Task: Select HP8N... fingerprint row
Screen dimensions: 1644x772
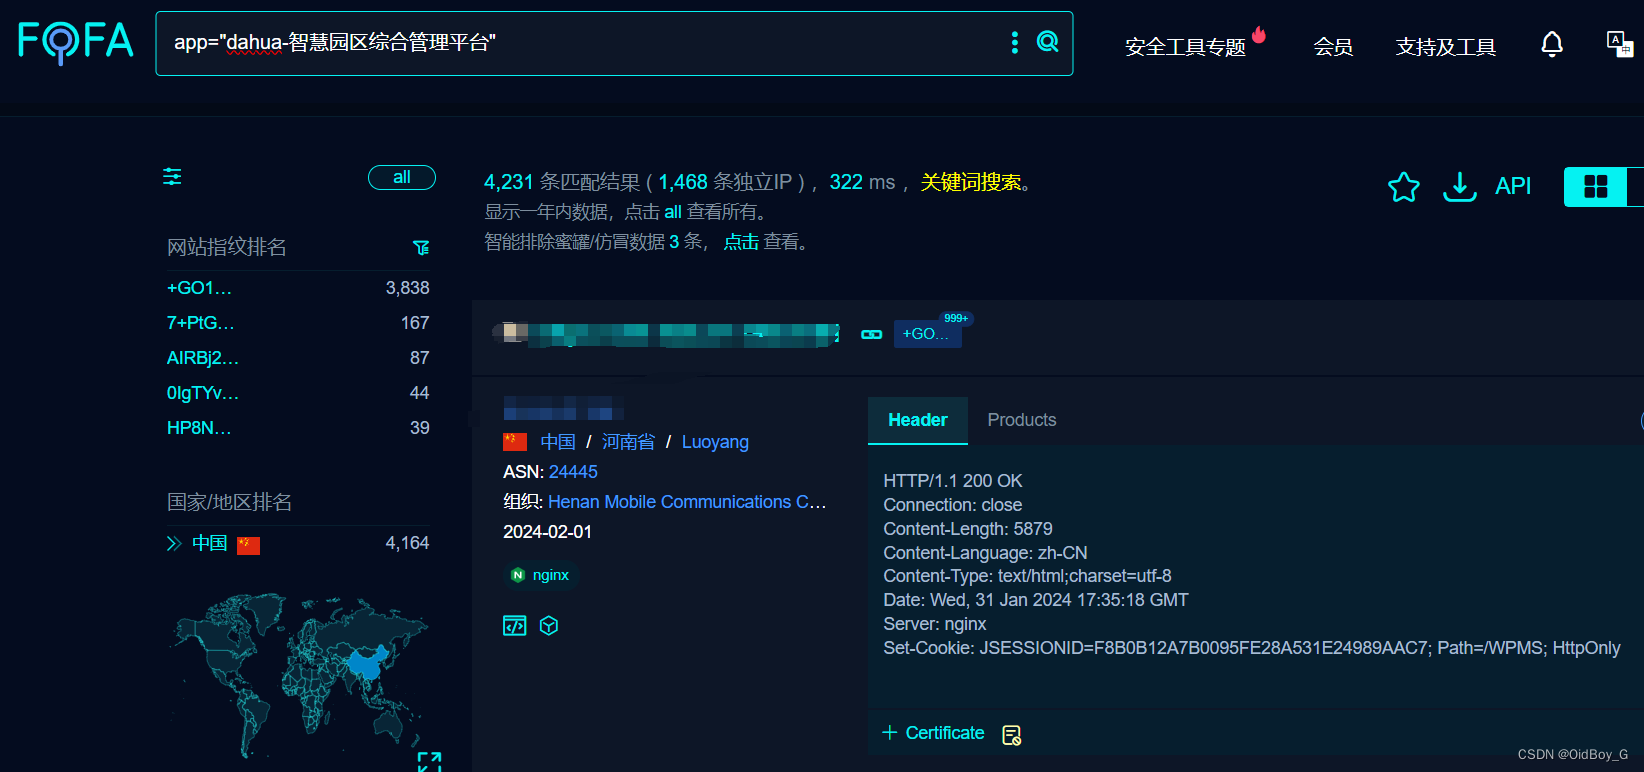Action: coord(298,428)
